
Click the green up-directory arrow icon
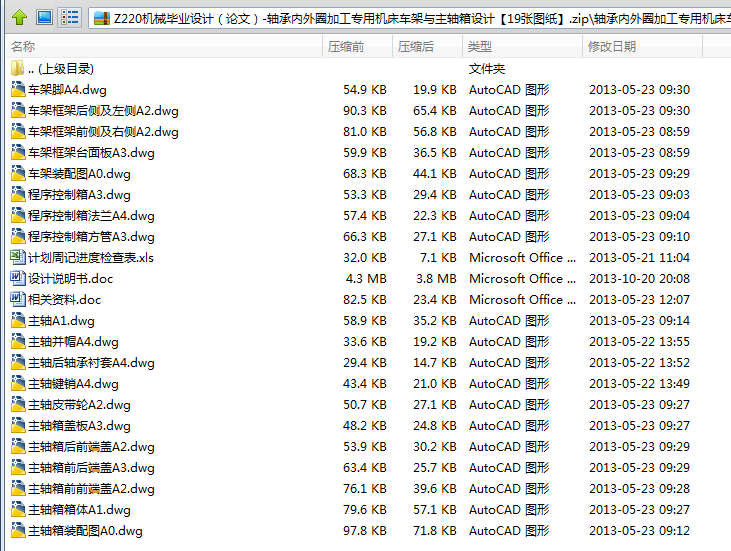[19, 18]
